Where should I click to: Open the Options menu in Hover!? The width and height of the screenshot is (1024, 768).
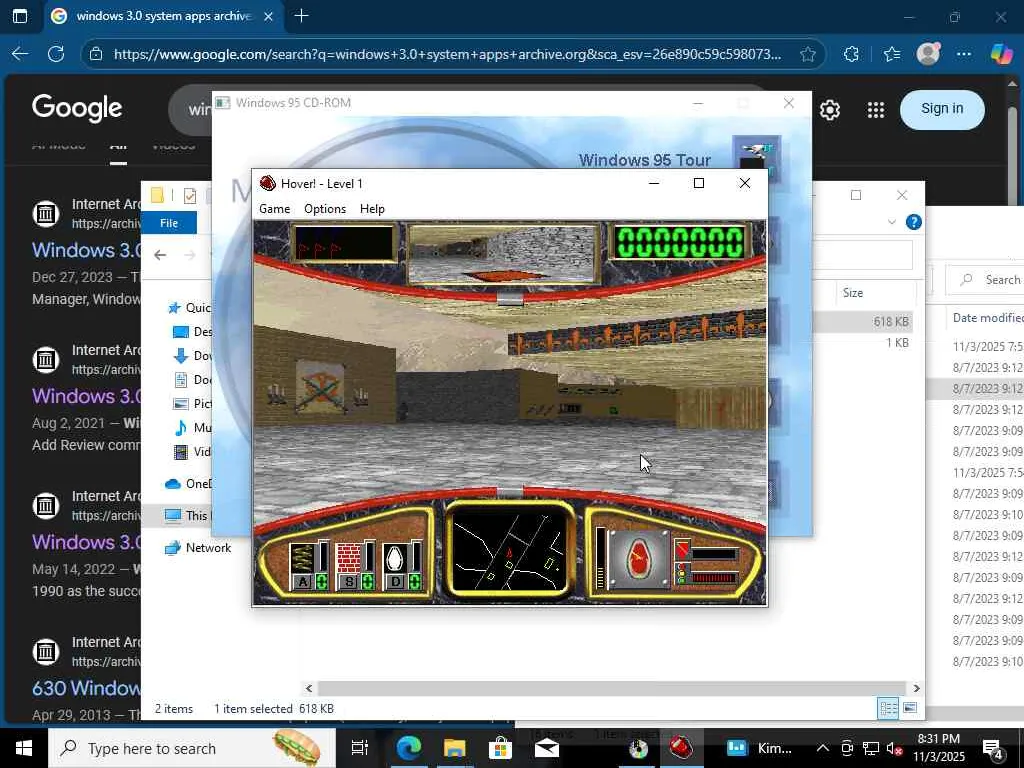tap(325, 209)
